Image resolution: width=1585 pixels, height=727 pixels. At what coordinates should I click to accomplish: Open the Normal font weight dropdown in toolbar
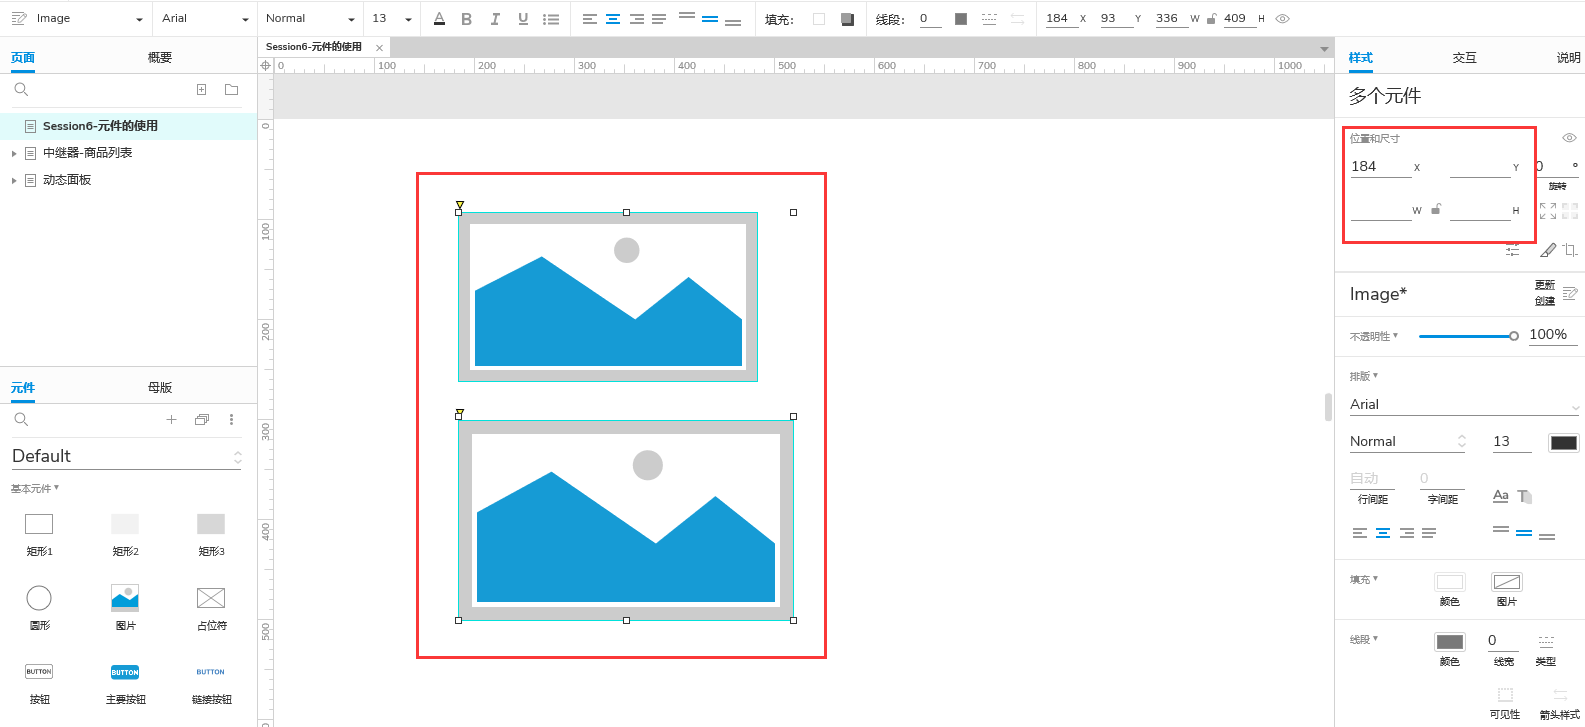pyautogui.click(x=310, y=19)
